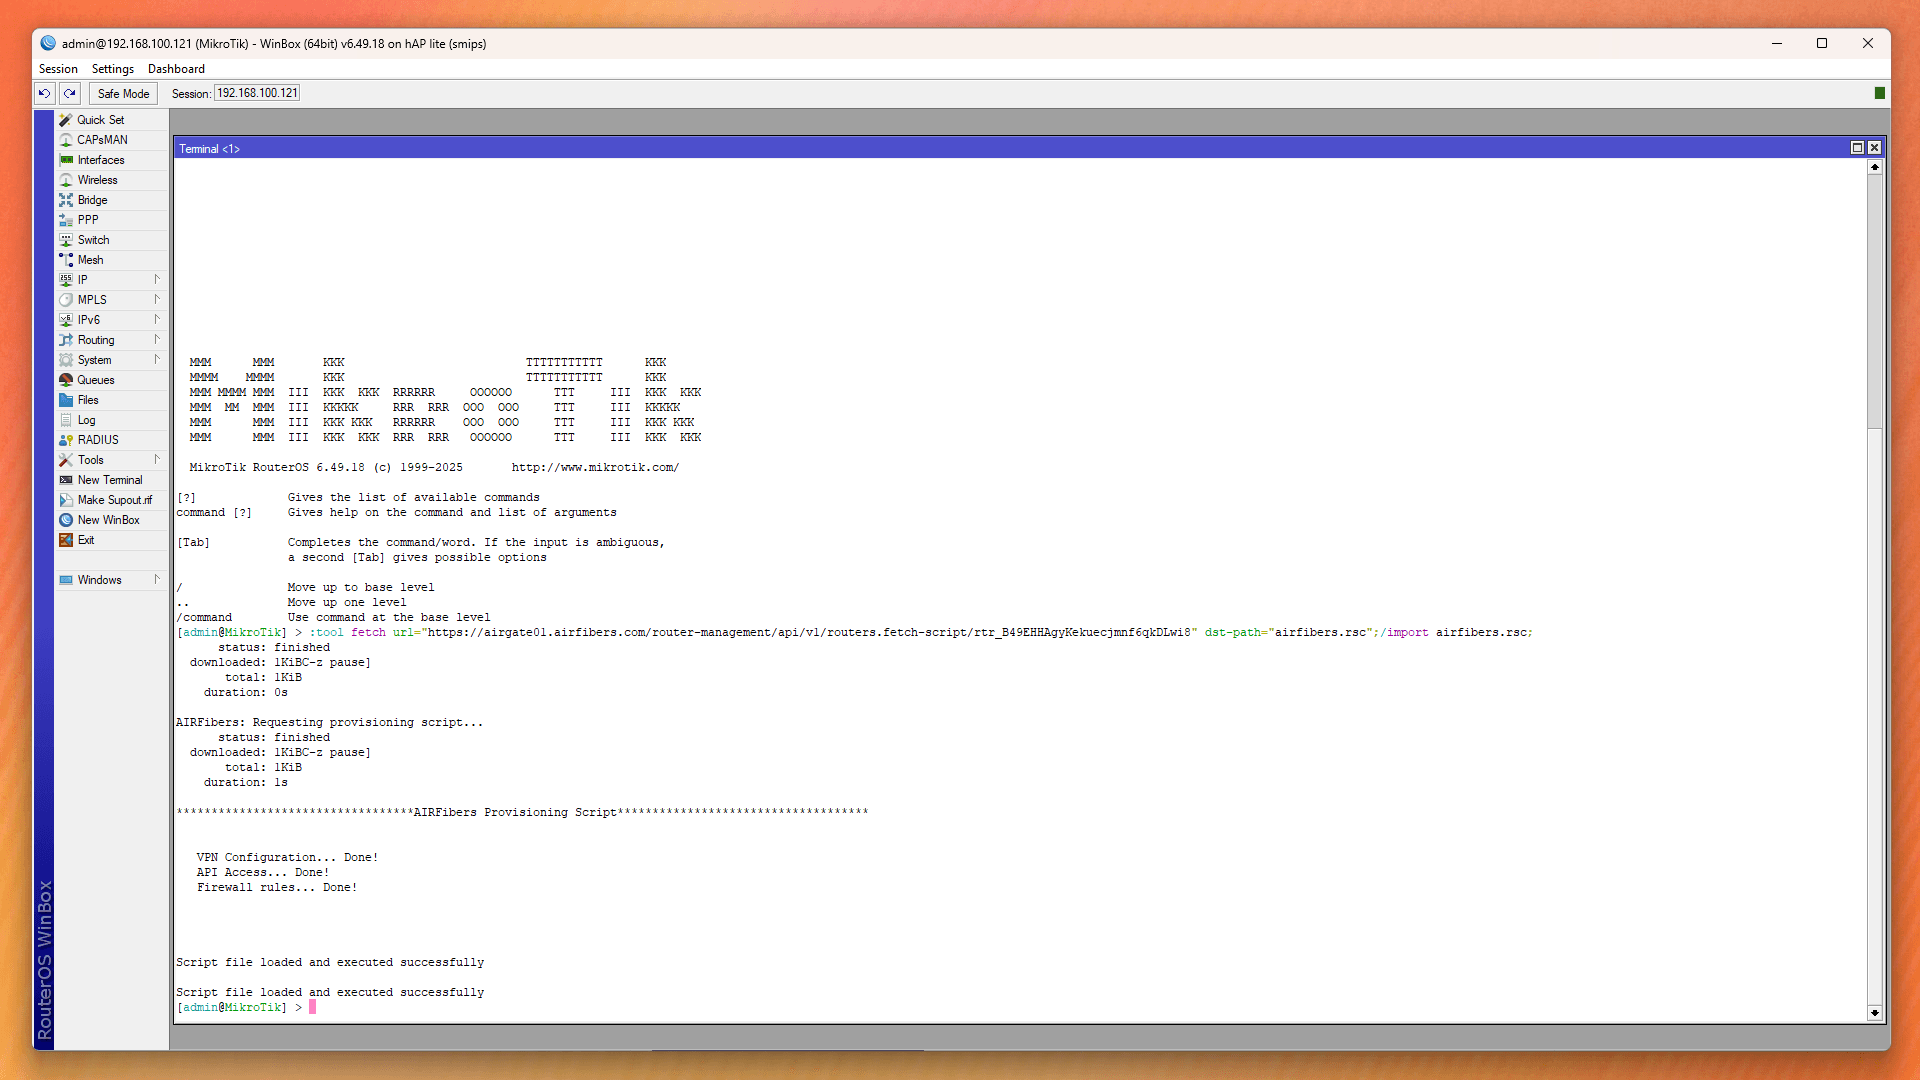Open the Wireless menu icon
This screenshot has height=1080, width=1920.
pyautogui.click(x=66, y=180)
